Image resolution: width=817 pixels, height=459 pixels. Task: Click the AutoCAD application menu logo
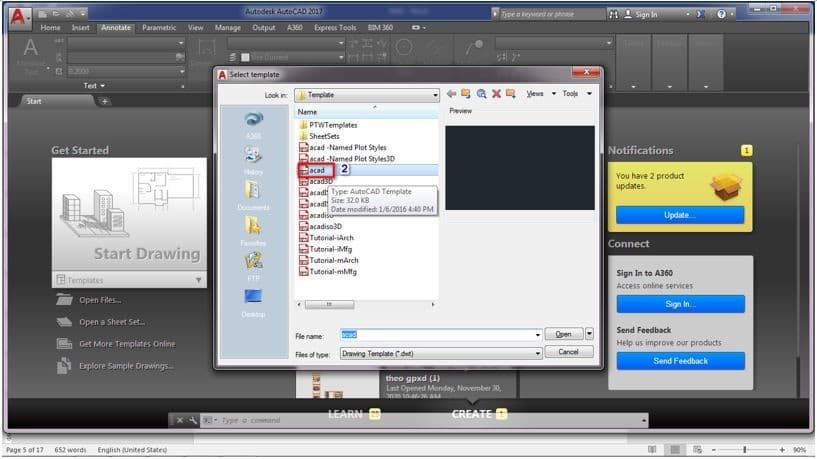pos(18,17)
